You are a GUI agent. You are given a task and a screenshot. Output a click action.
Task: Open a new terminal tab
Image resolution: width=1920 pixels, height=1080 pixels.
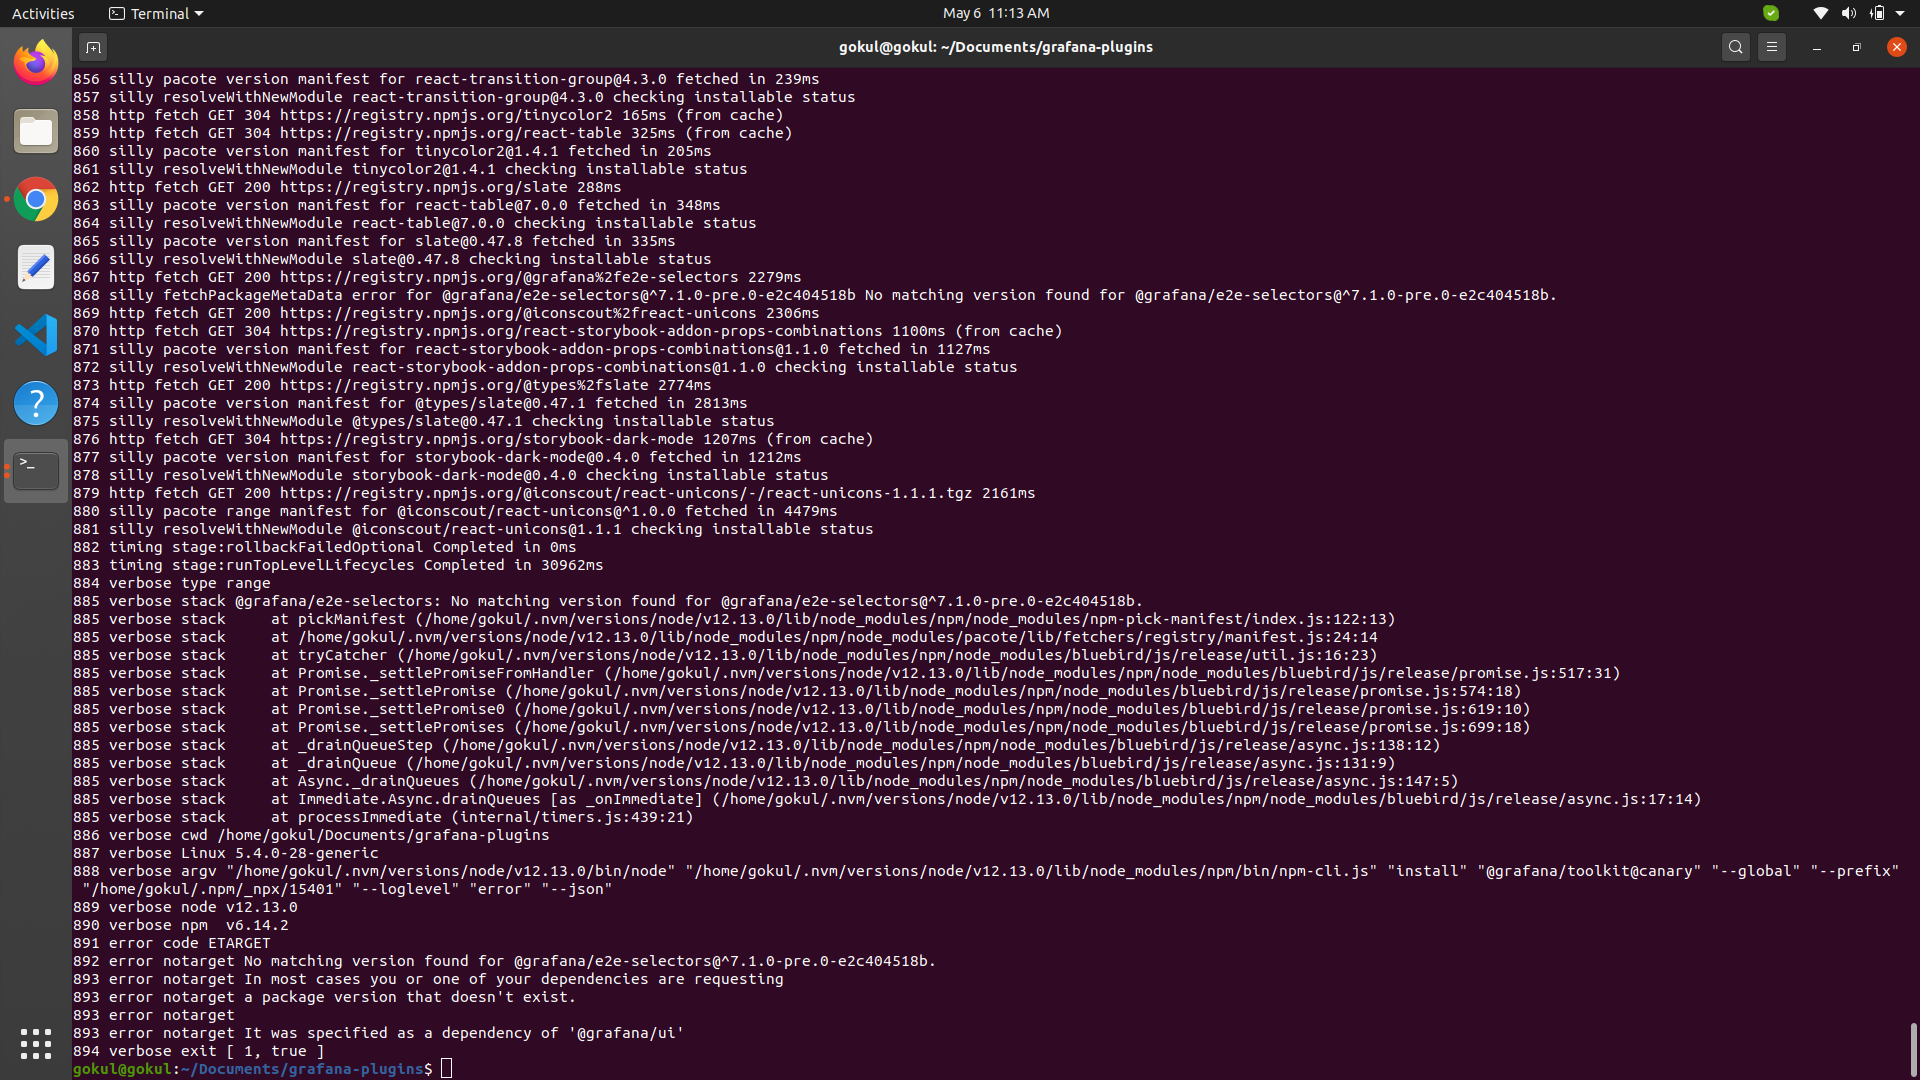(93, 46)
